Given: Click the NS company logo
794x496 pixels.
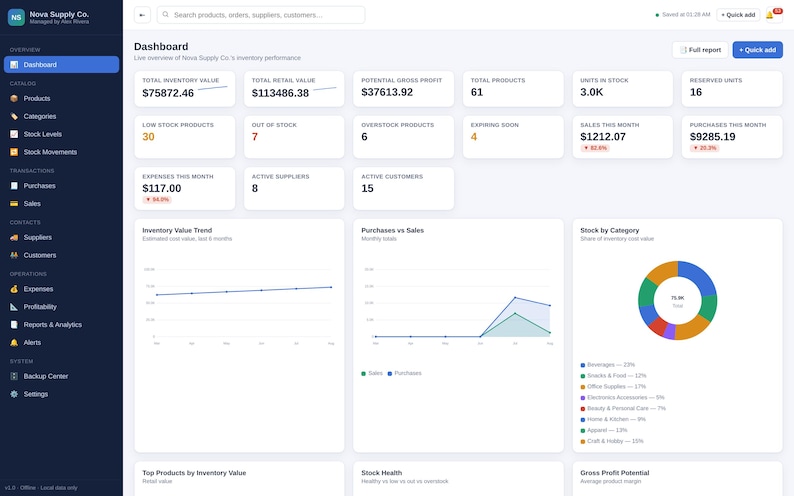Looking at the screenshot, I should tap(16, 17).
